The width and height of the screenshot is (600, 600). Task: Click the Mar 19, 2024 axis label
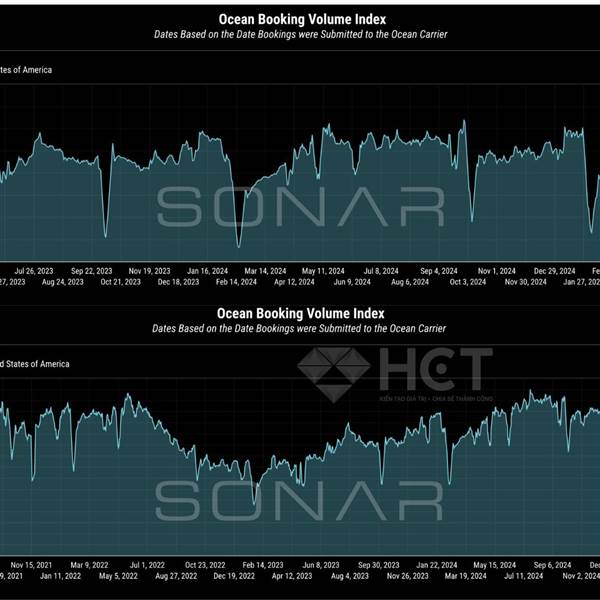465,576
